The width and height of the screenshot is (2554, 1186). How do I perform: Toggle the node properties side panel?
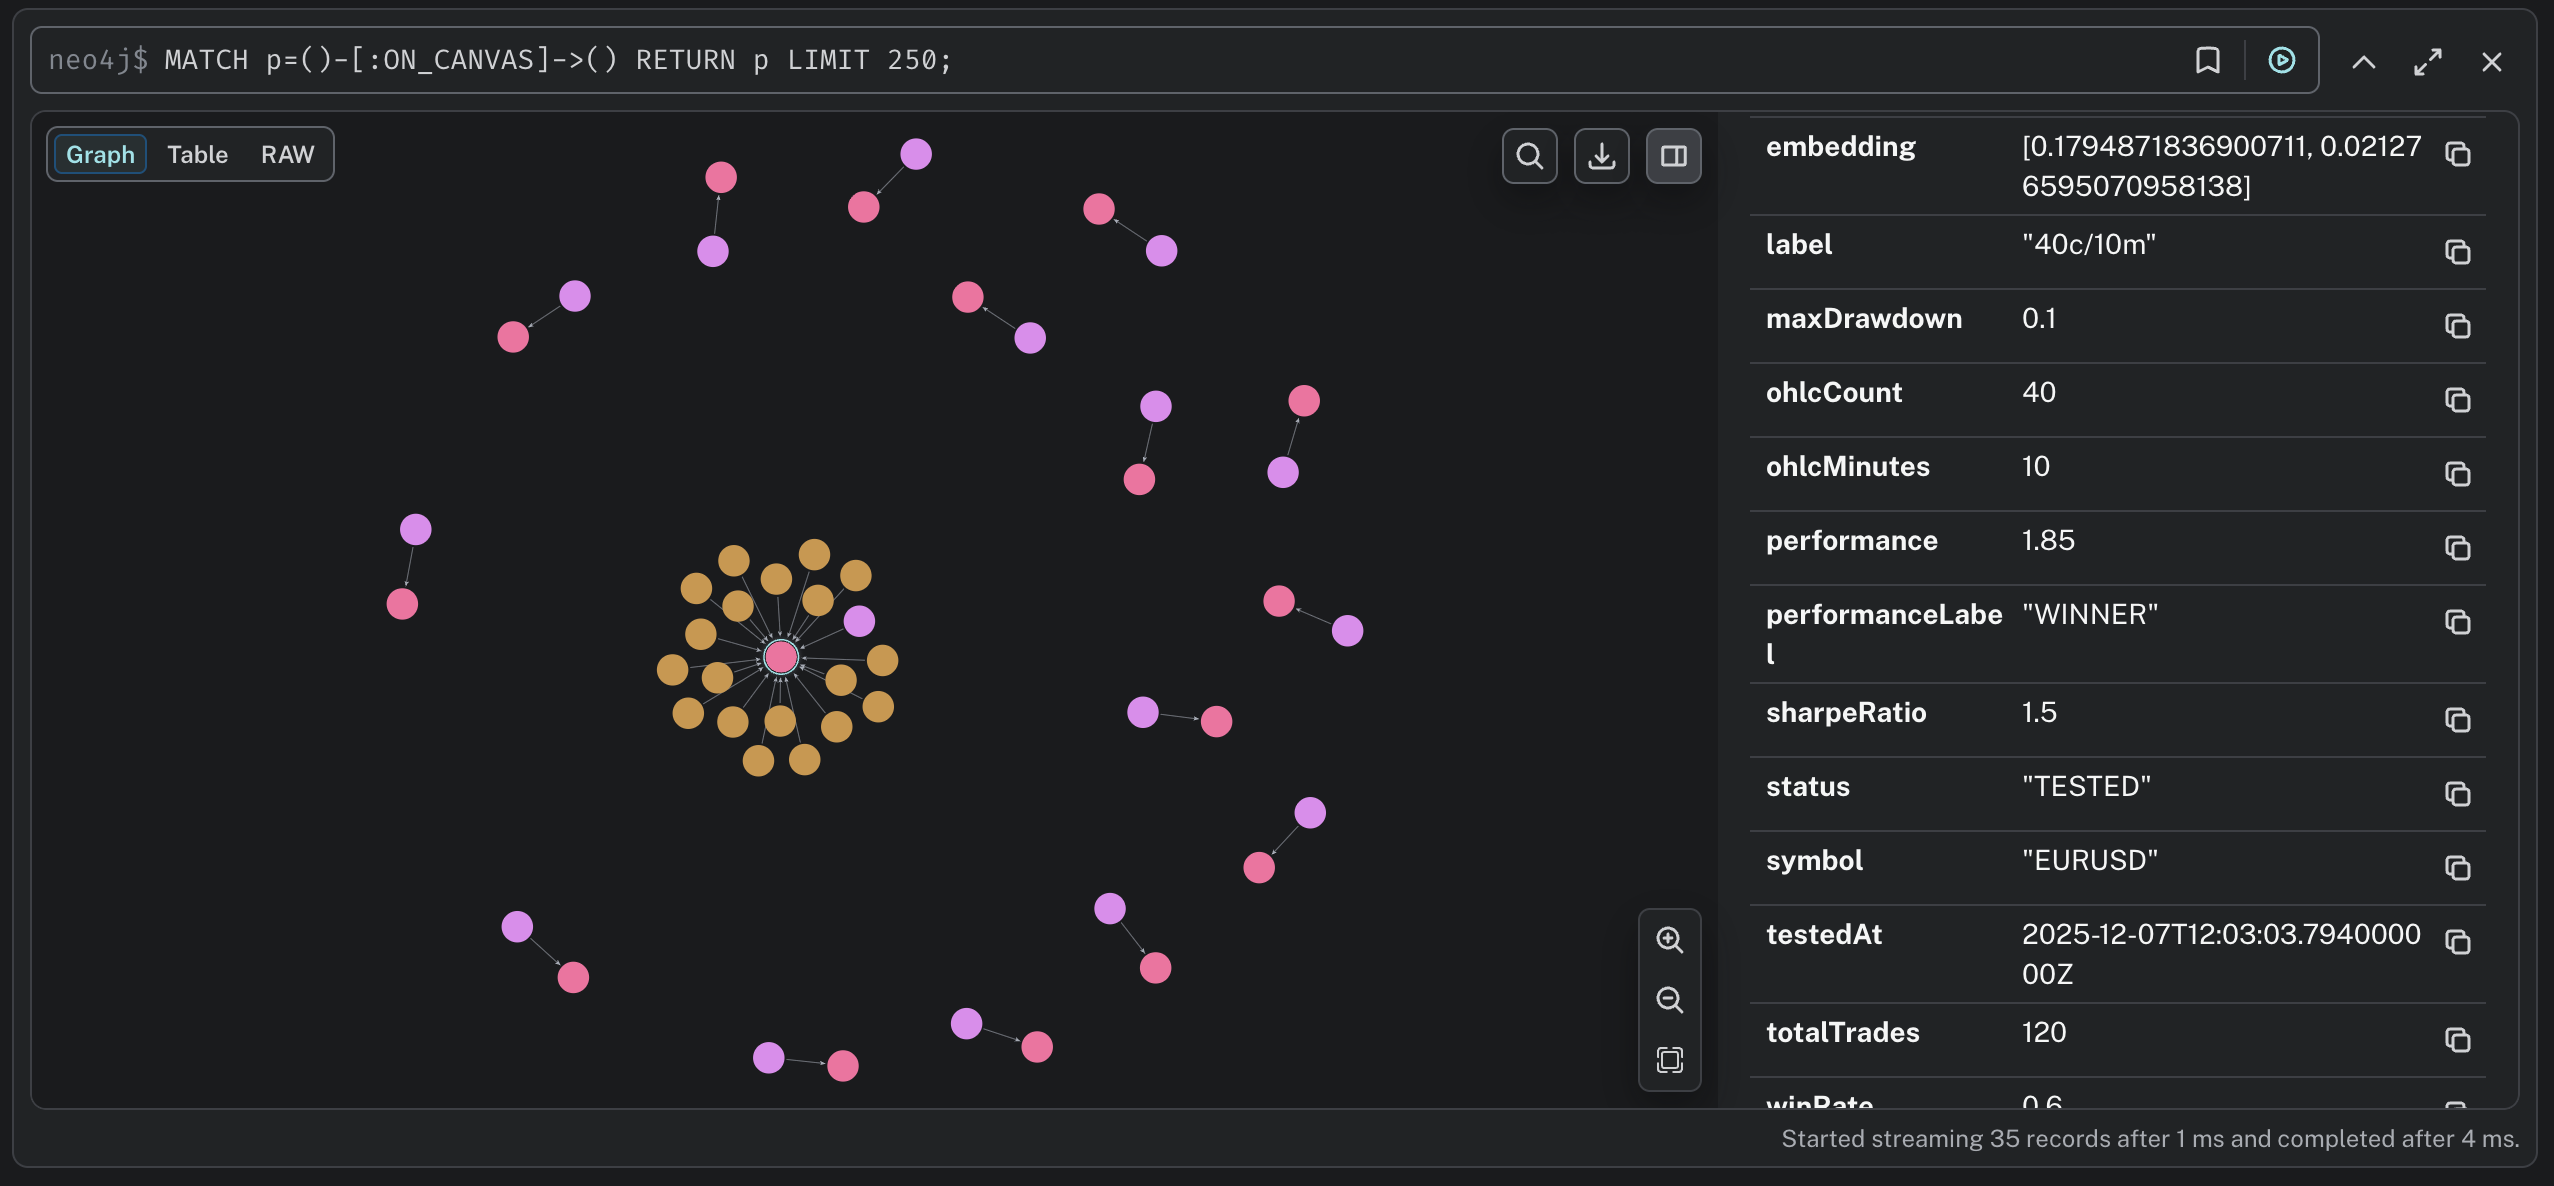pos(1673,156)
